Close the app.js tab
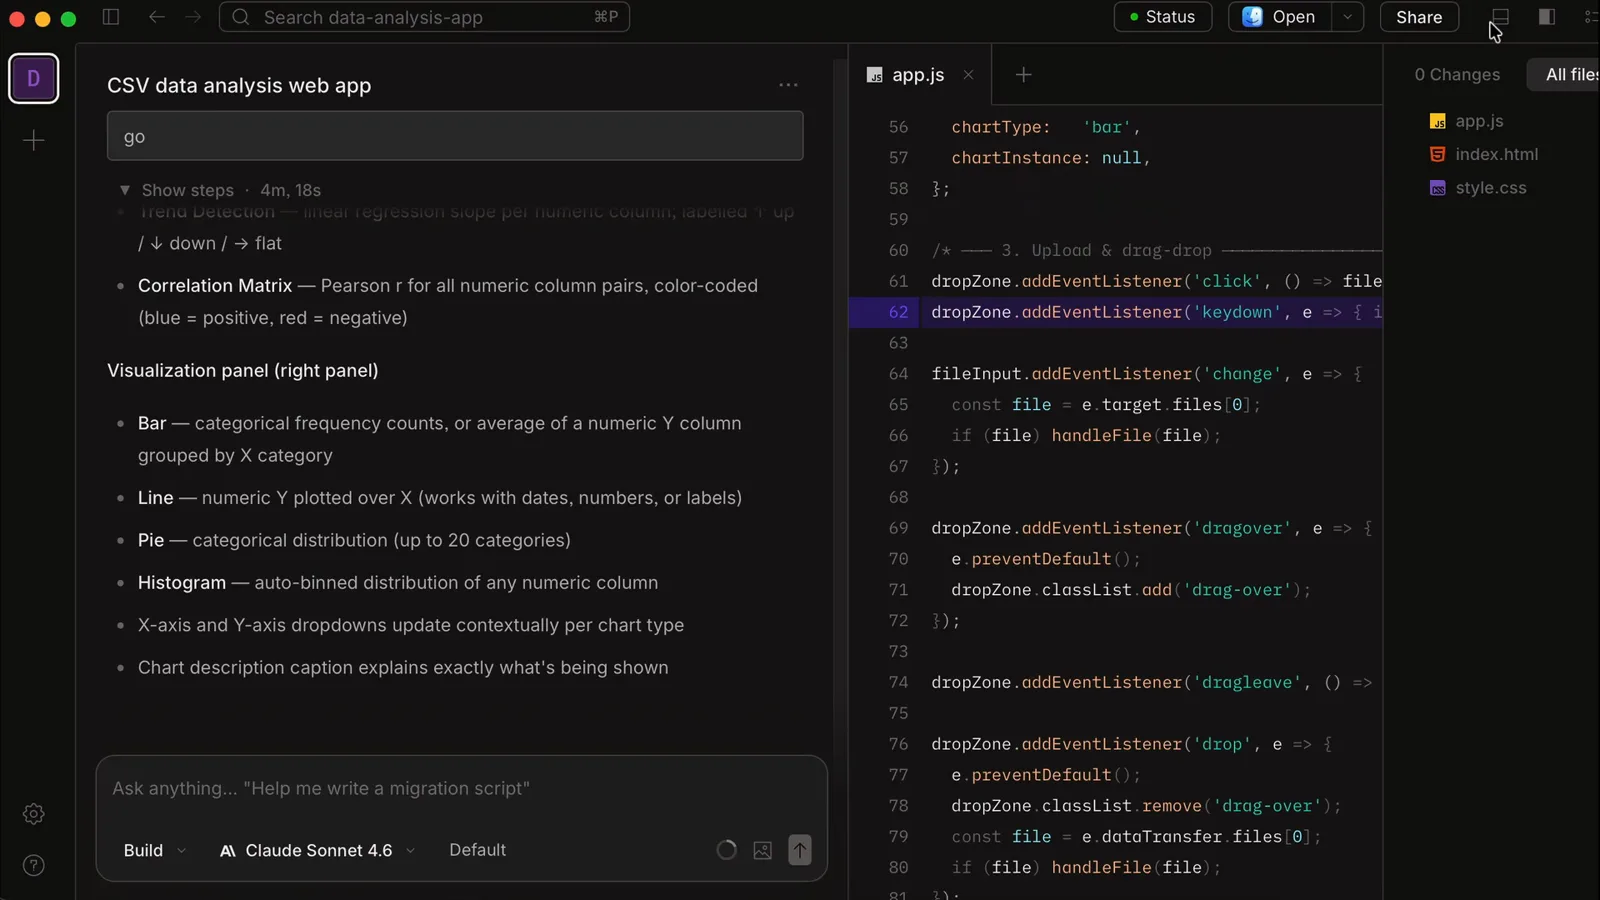Viewport: 1600px width, 900px height. pyautogui.click(x=968, y=75)
